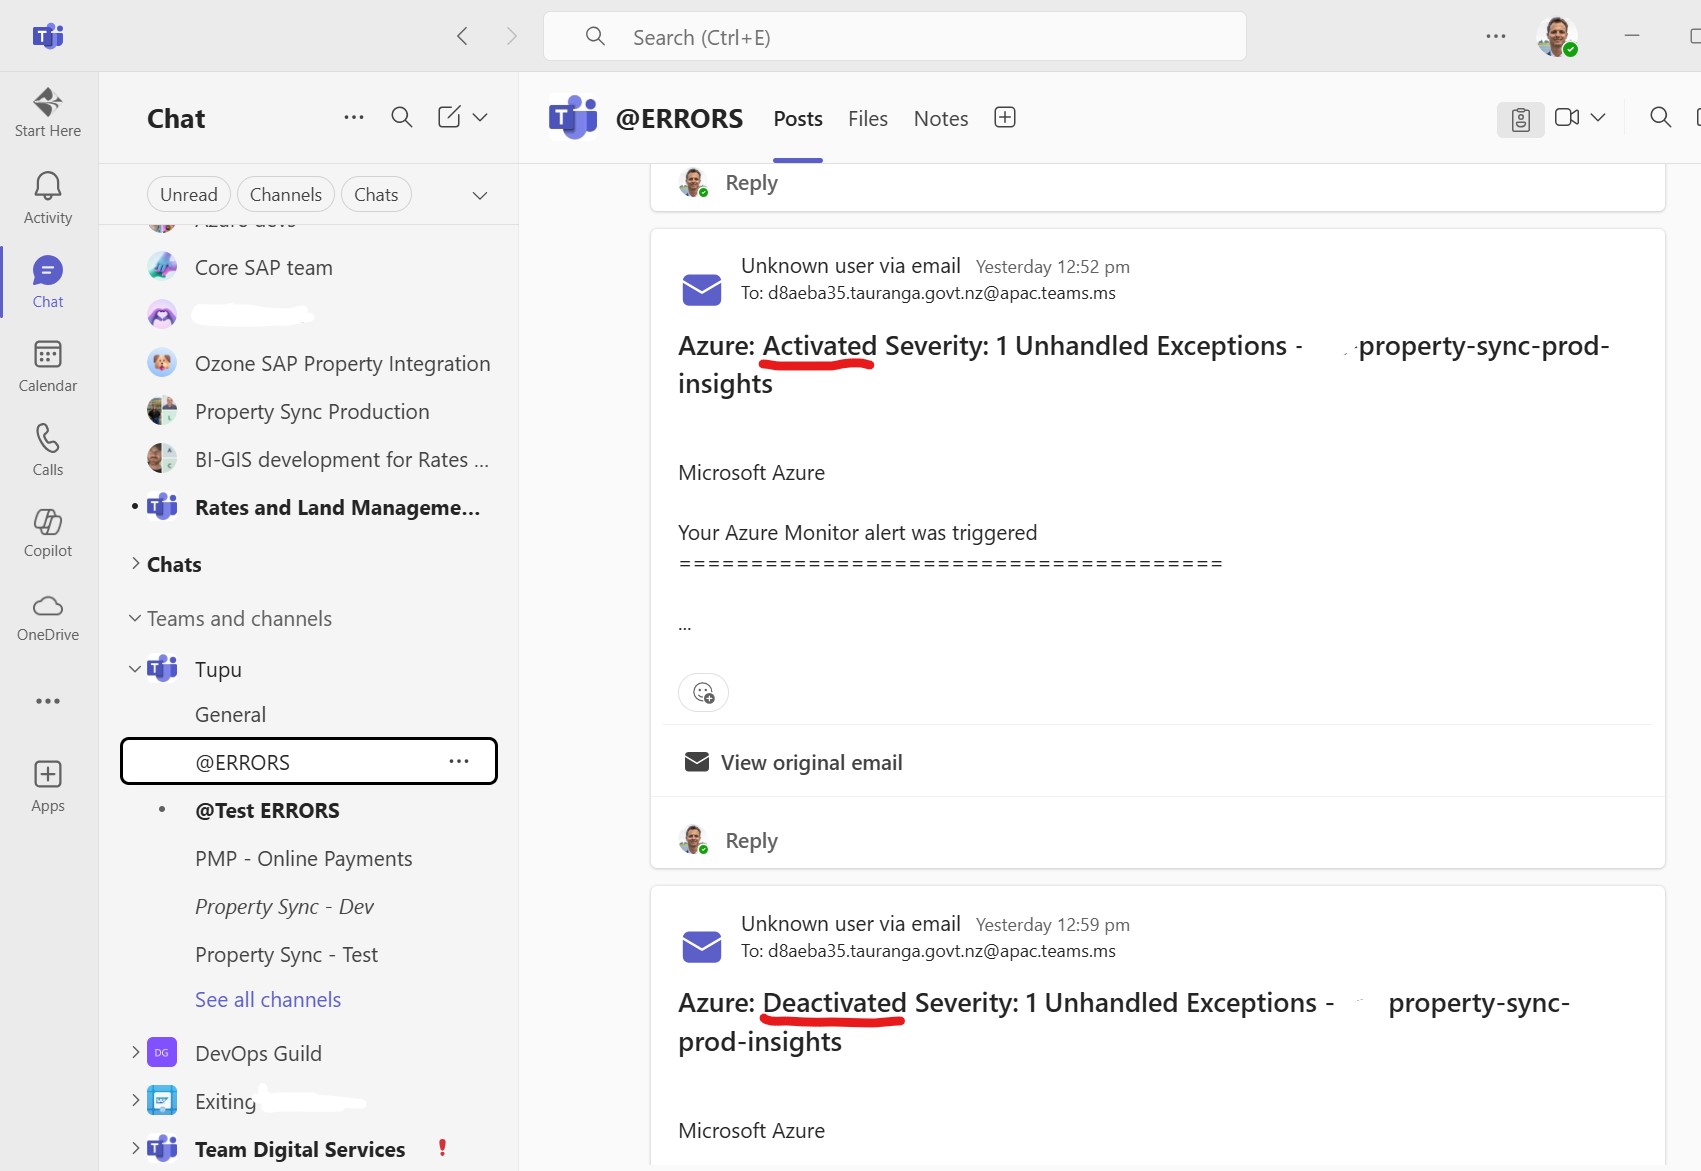Add a tab with plus icon

click(1005, 118)
